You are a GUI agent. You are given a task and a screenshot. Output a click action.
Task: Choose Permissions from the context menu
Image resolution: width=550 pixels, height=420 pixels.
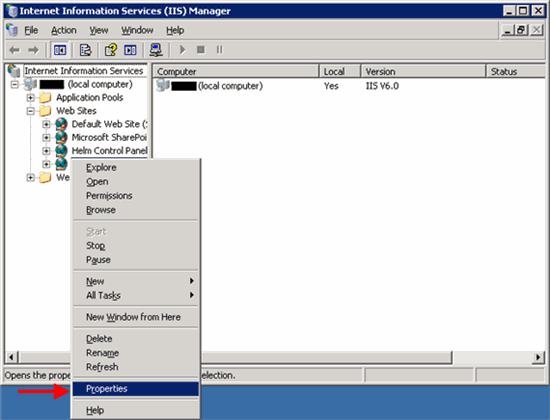(136, 196)
